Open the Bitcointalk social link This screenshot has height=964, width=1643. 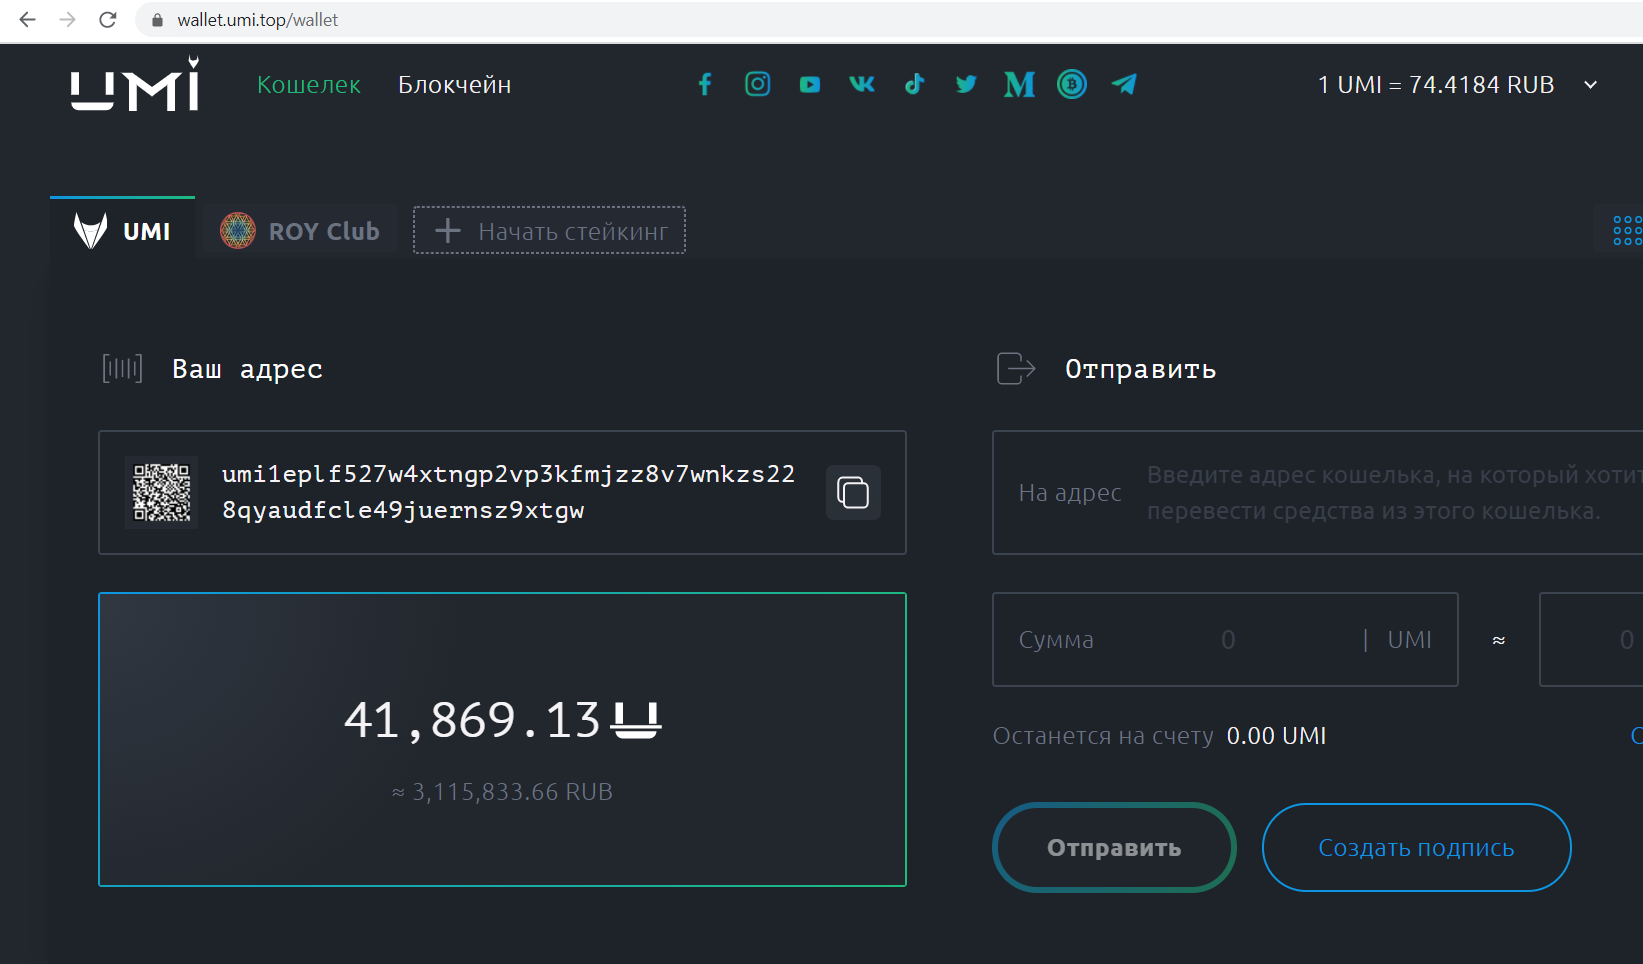(1072, 84)
